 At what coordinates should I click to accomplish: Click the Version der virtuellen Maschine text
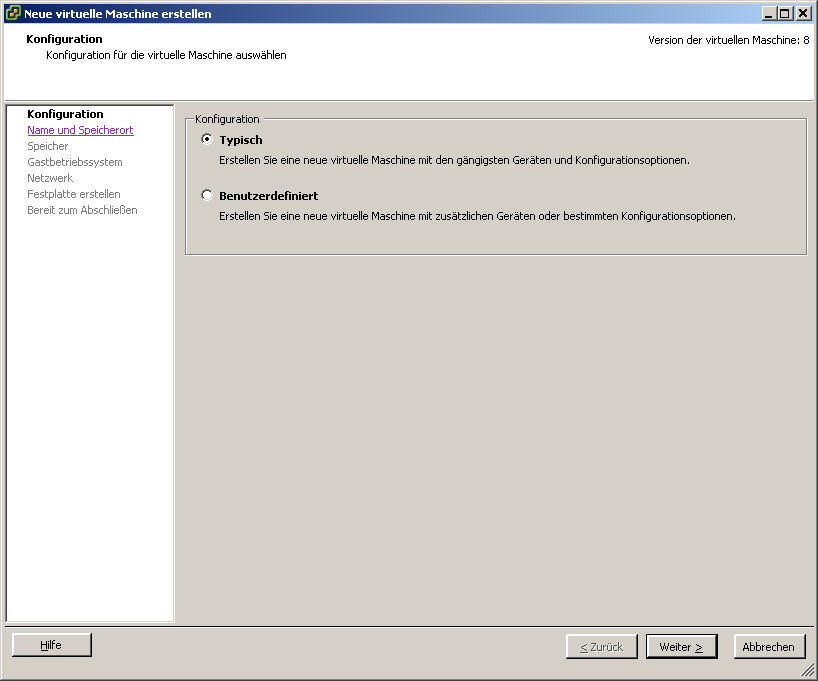coord(728,40)
